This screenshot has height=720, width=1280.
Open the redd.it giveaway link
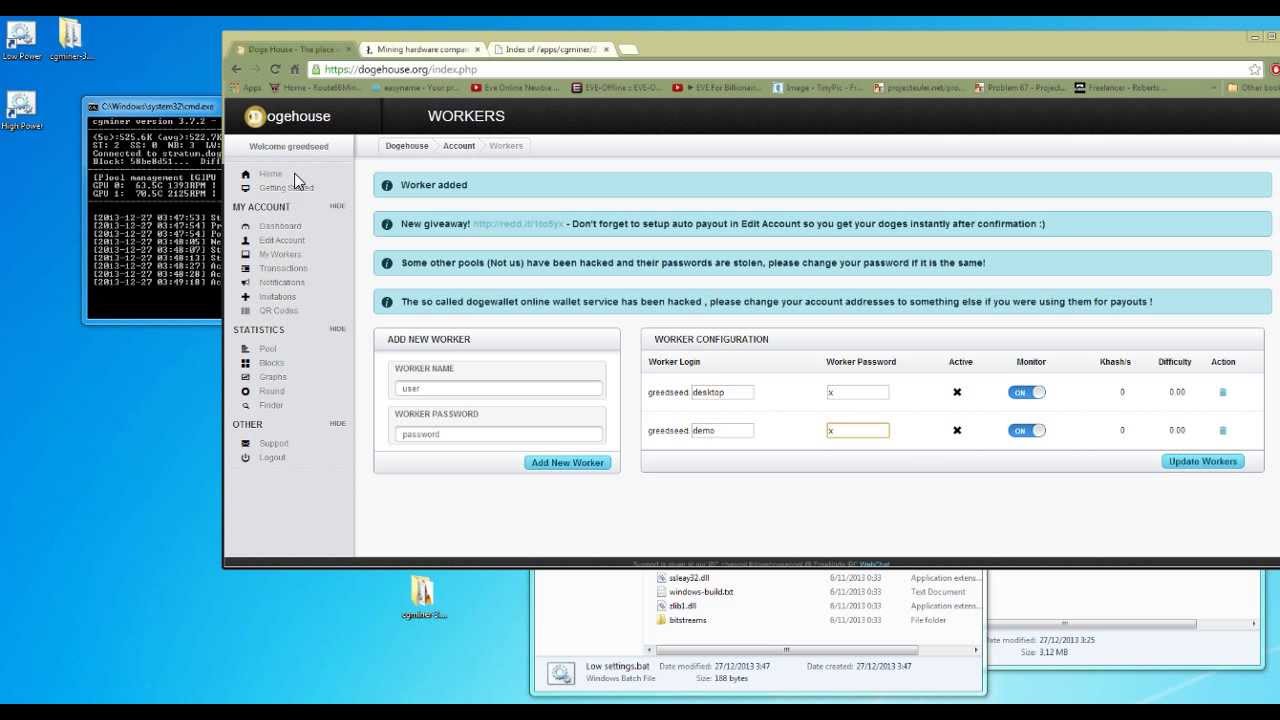(518, 224)
